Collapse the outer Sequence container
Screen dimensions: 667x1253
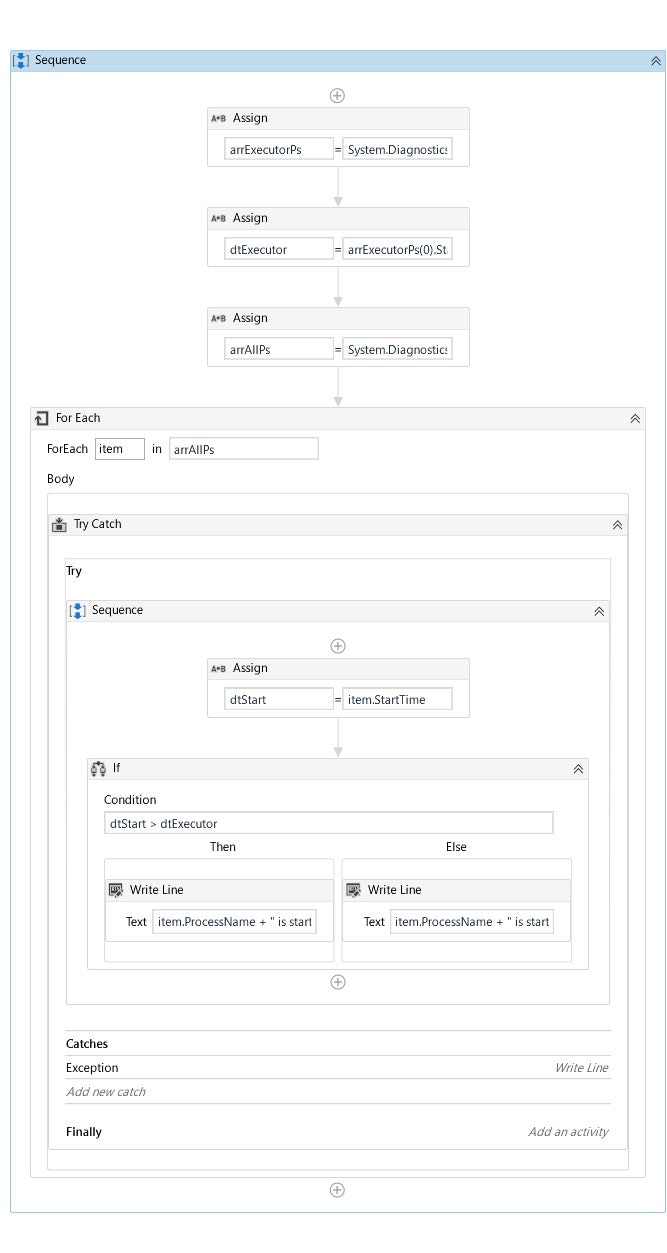coord(656,61)
